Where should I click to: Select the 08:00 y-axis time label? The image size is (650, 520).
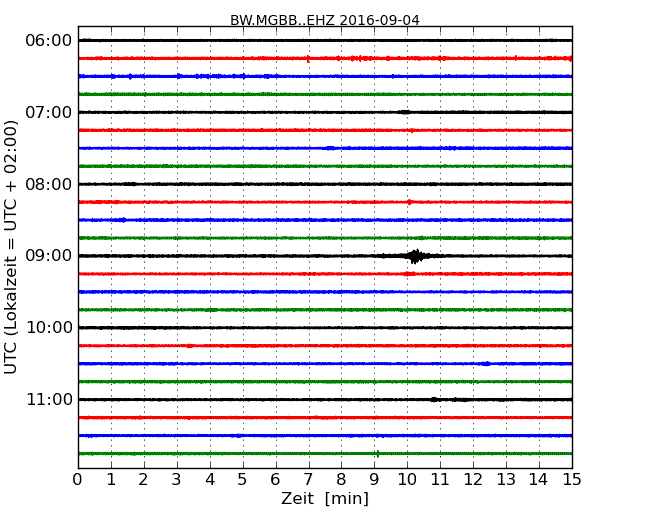pyautogui.click(x=49, y=184)
